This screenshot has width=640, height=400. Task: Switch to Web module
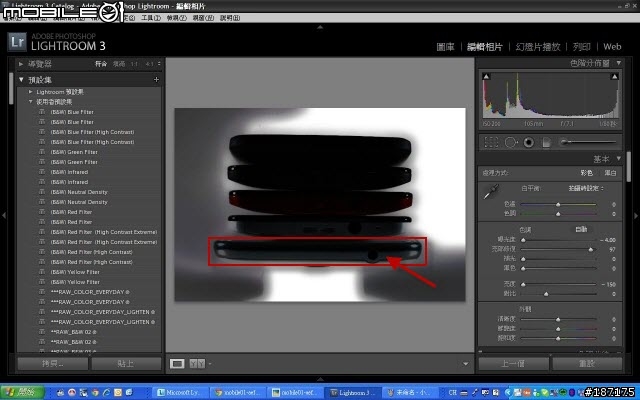click(612, 47)
